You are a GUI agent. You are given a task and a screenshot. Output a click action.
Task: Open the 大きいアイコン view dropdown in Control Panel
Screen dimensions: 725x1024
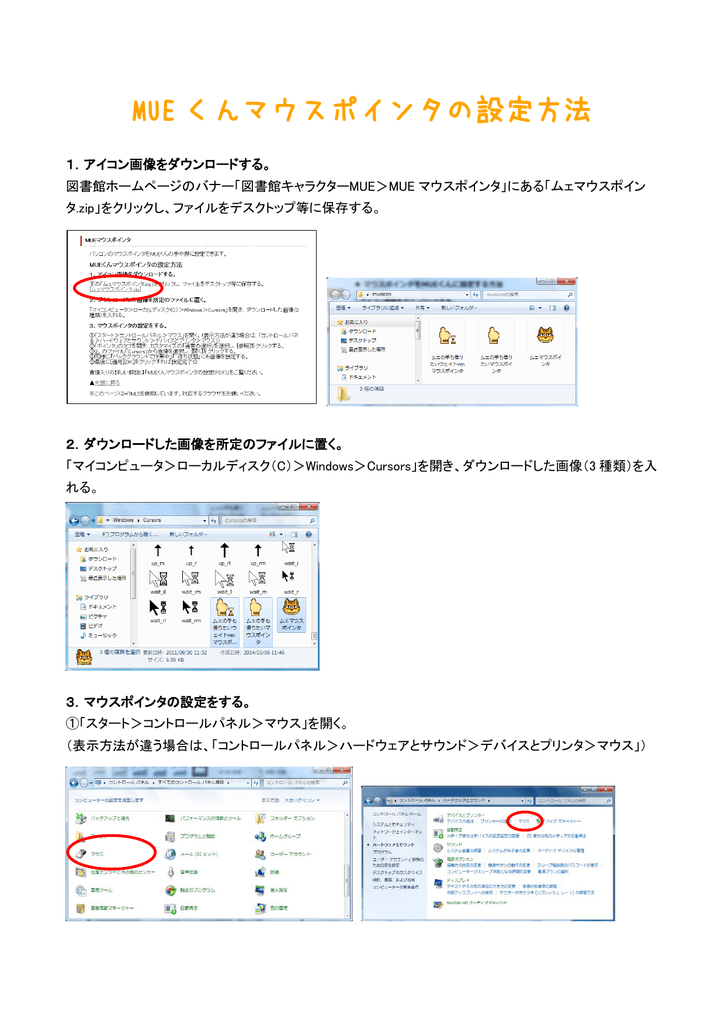pyautogui.click(x=301, y=799)
